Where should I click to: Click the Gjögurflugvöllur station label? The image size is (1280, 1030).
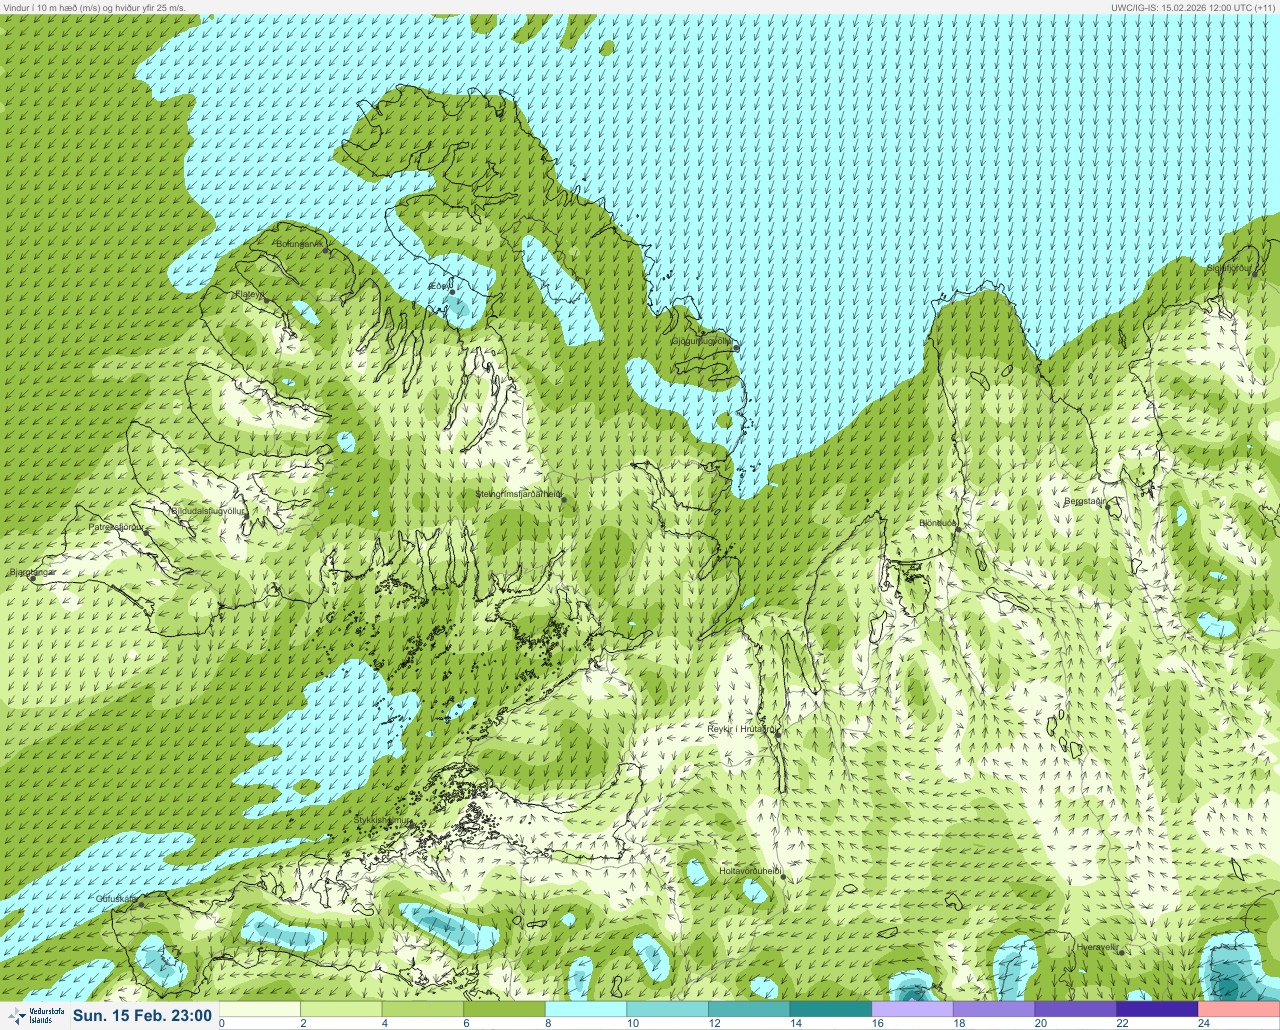pos(703,341)
